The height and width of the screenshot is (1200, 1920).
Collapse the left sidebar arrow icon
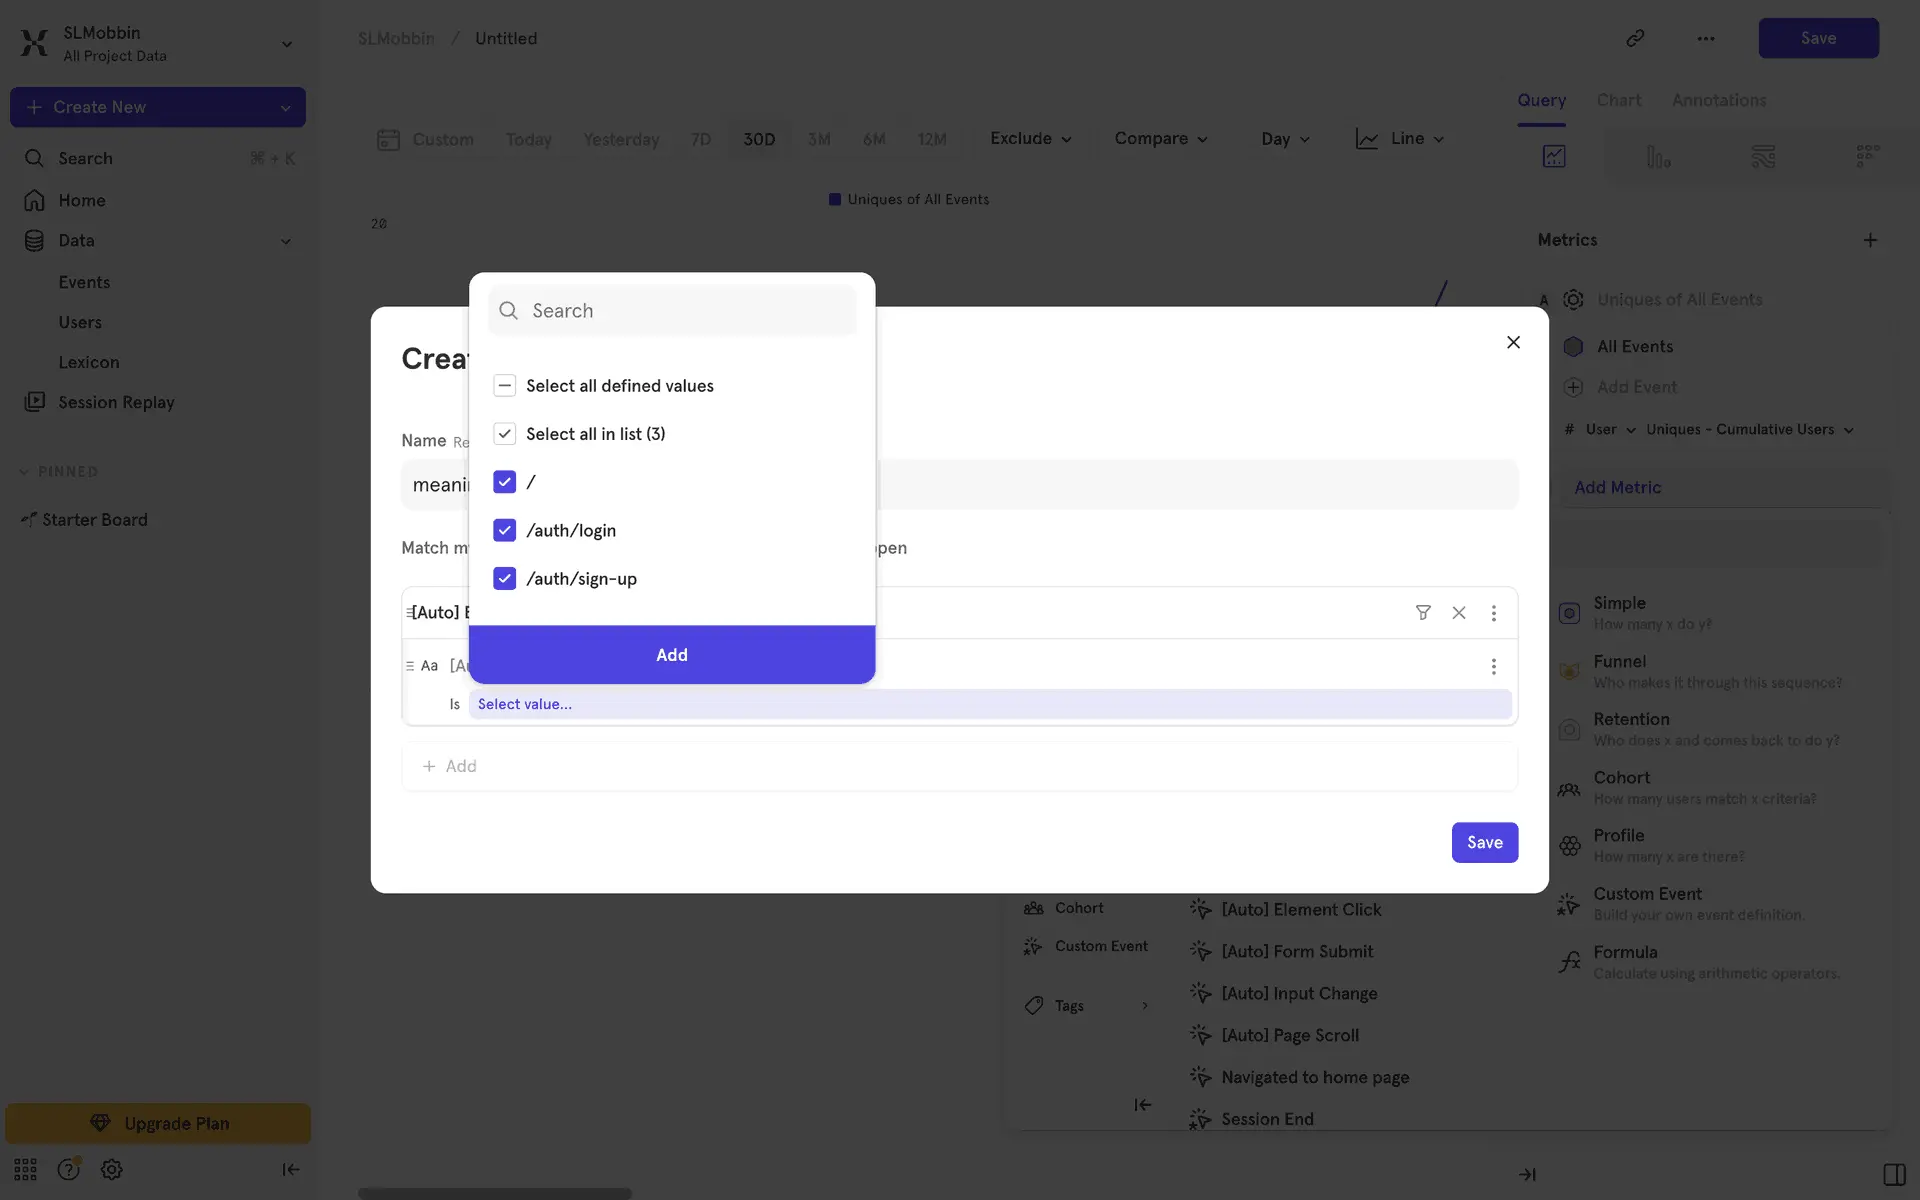pyautogui.click(x=290, y=1169)
